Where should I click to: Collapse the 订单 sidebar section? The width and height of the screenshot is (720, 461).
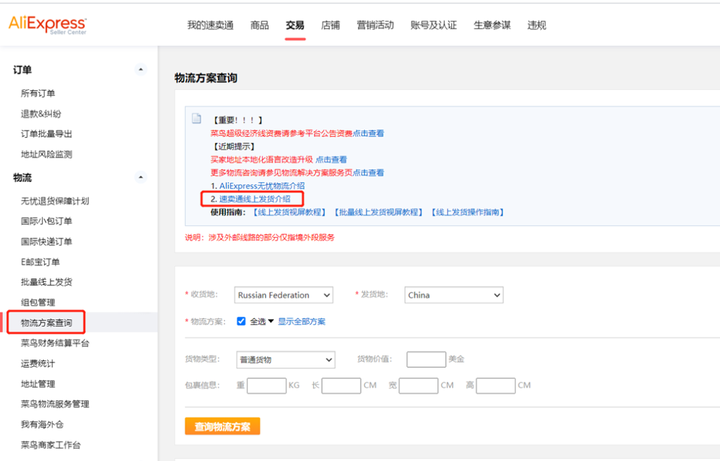(141, 70)
